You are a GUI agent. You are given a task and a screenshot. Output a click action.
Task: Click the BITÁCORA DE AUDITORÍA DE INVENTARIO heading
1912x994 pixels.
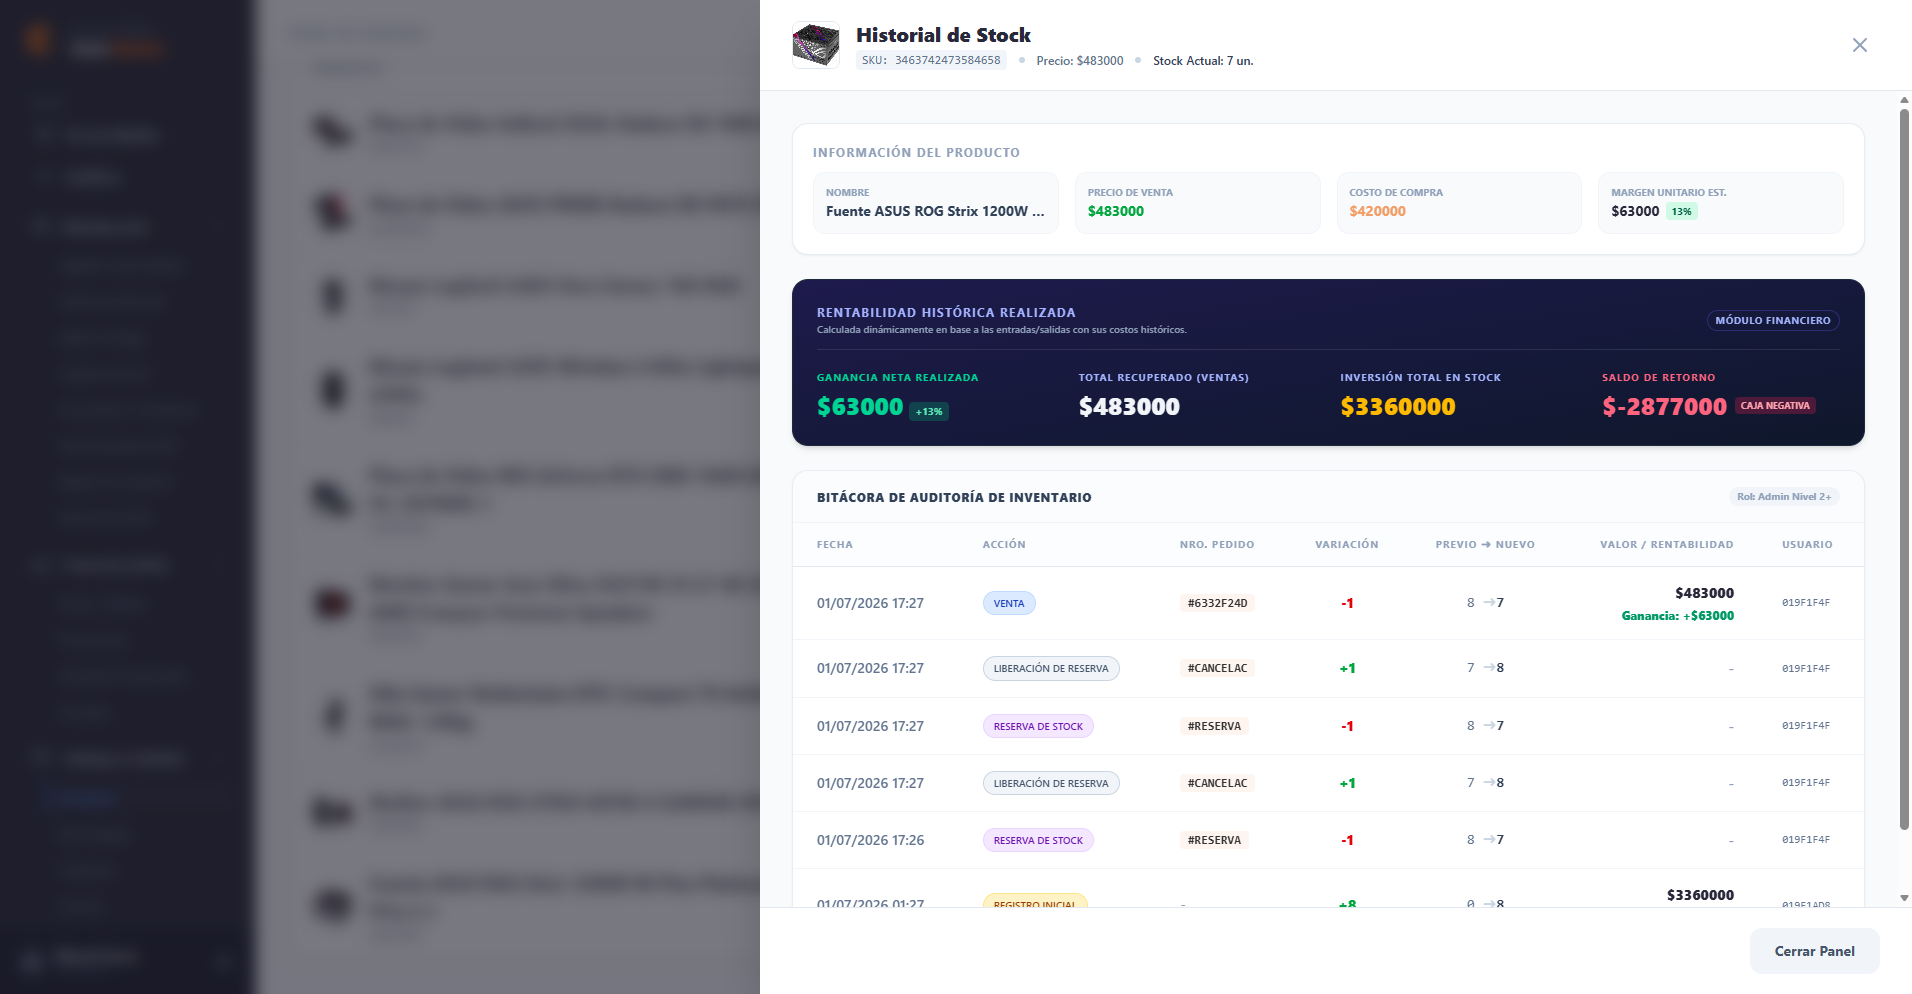coord(954,497)
